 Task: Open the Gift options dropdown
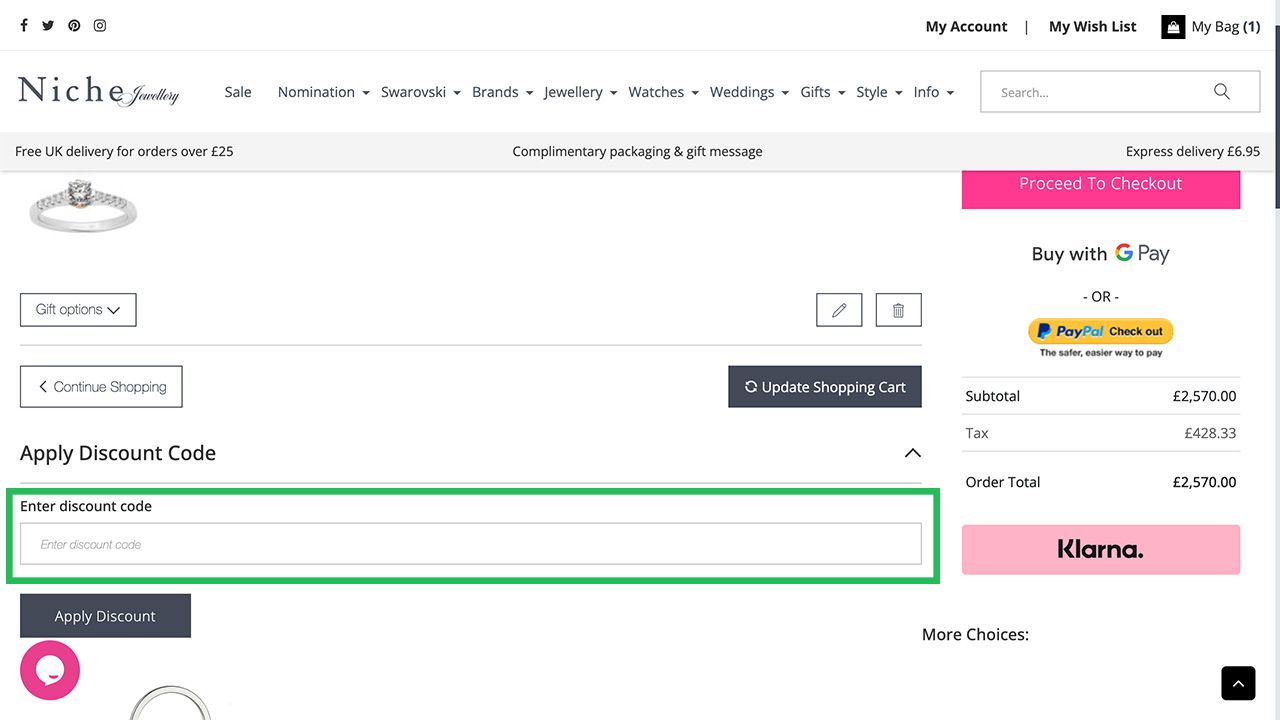coord(78,310)
